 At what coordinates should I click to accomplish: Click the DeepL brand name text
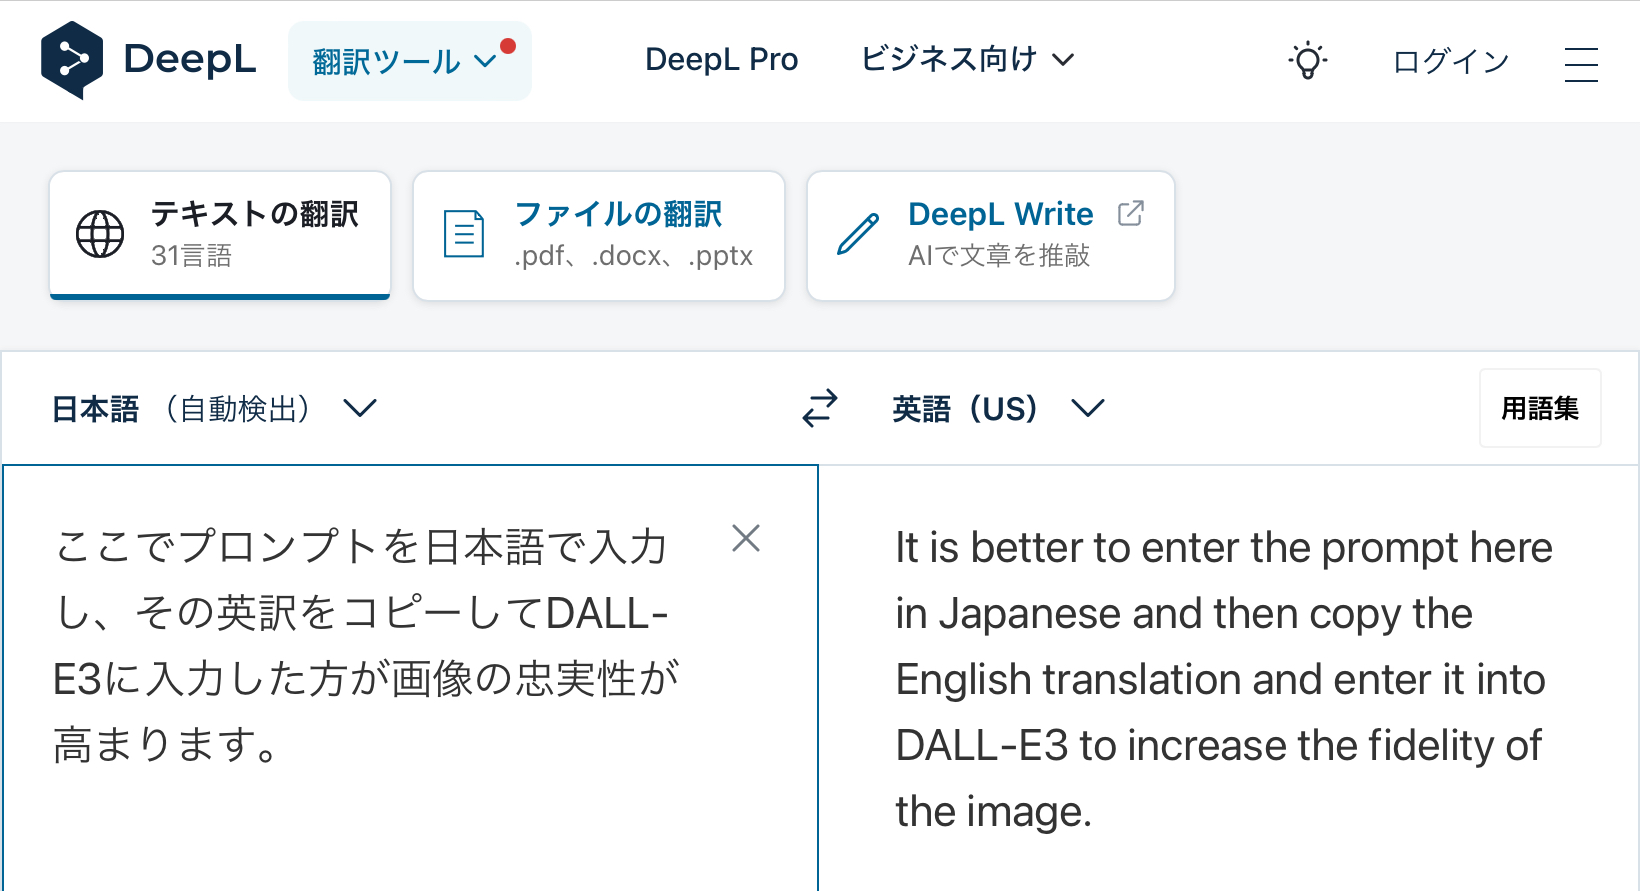(x=190, y=59)
